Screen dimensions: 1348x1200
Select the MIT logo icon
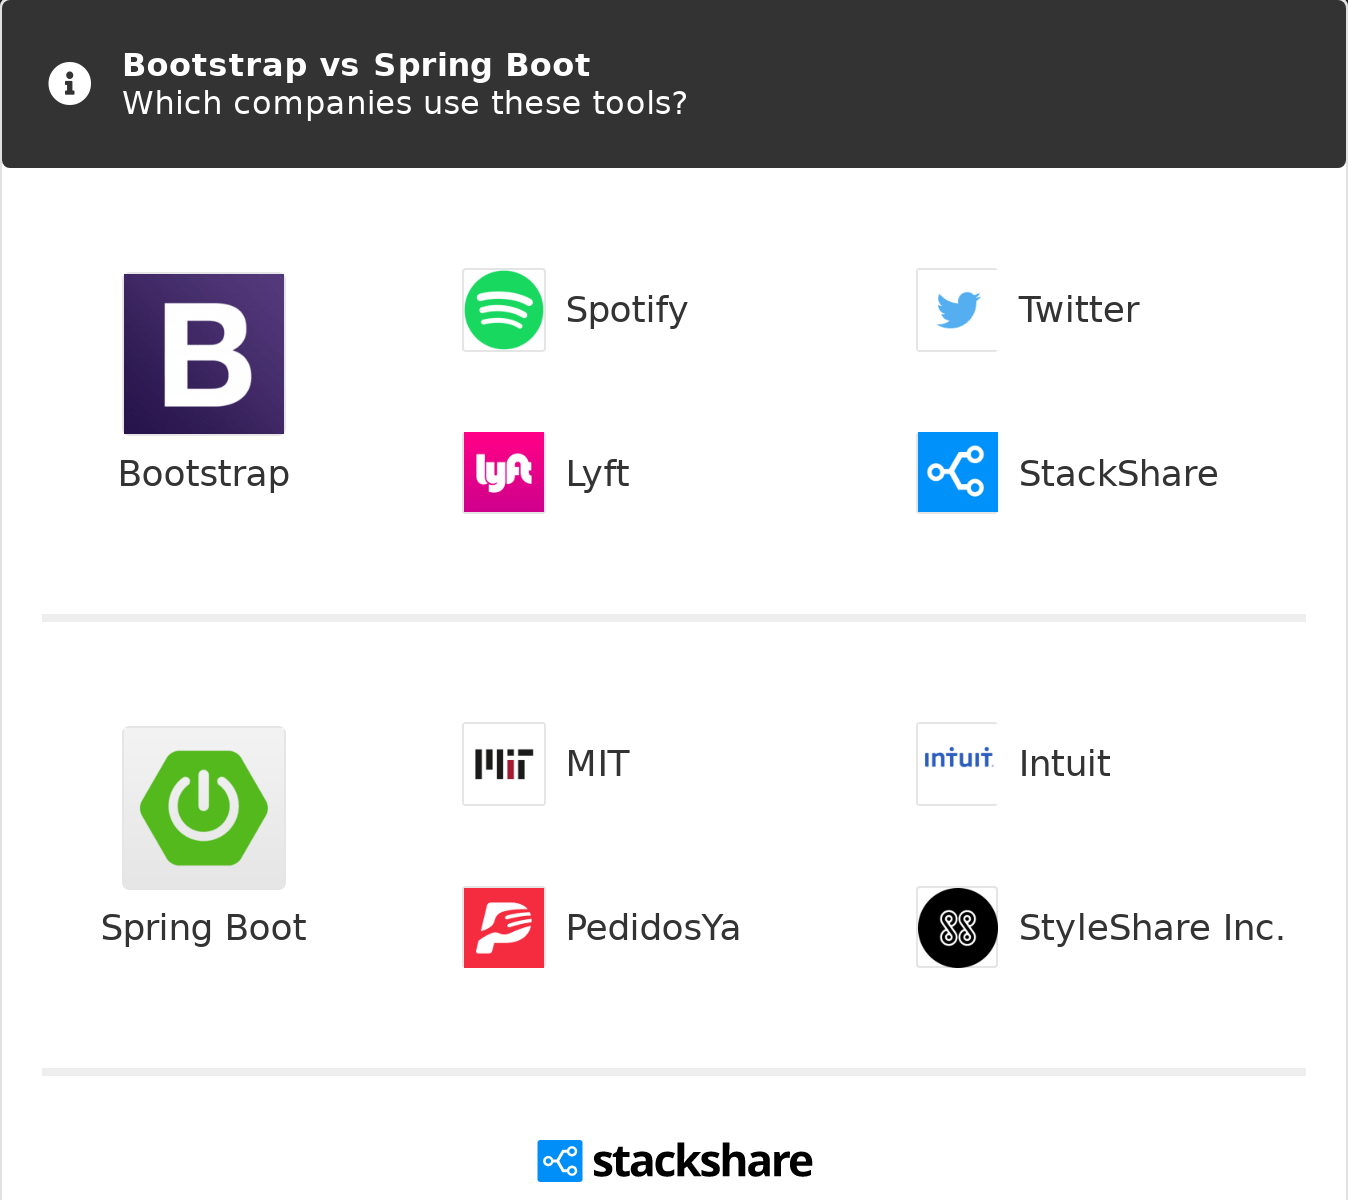(x=504, y=764)
